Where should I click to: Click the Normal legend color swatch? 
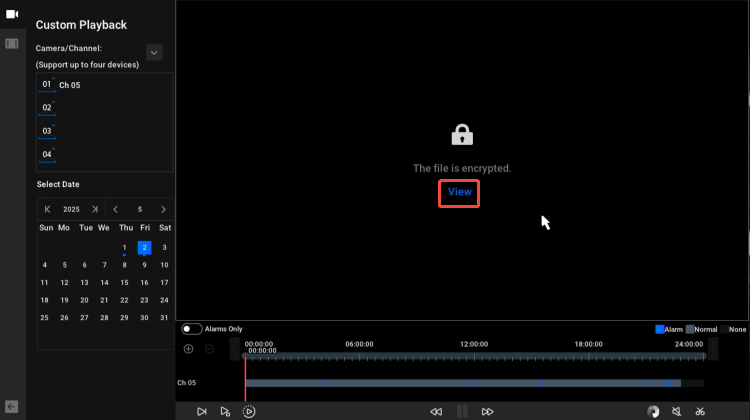tap(690, 329)
